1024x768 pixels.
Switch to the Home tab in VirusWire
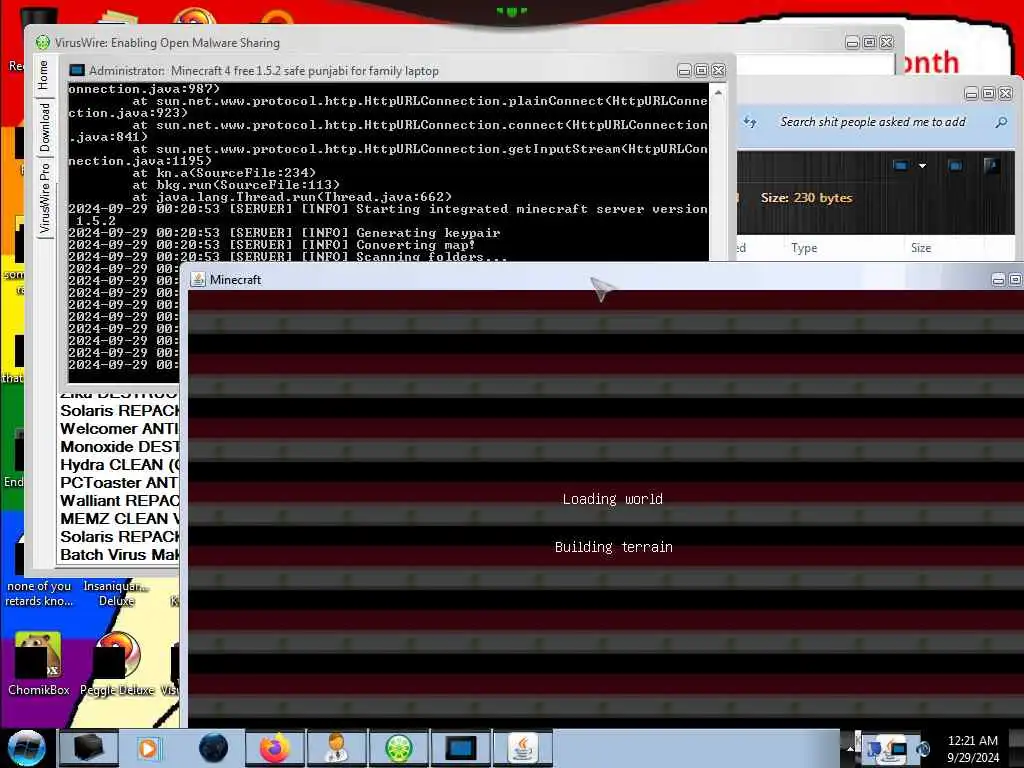pos(43,74)
